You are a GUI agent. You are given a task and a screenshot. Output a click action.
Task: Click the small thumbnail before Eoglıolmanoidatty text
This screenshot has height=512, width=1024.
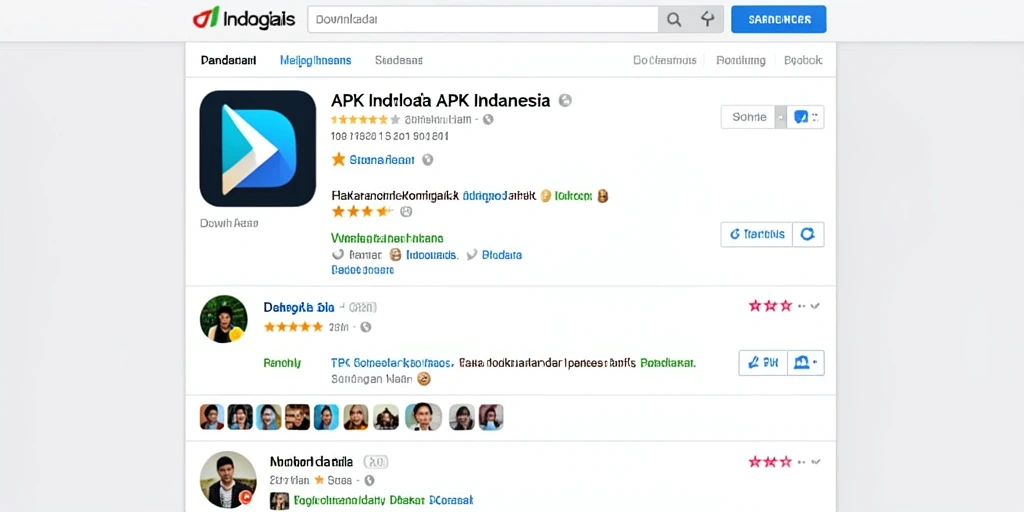pyautogui.click(x=279, y=501)
